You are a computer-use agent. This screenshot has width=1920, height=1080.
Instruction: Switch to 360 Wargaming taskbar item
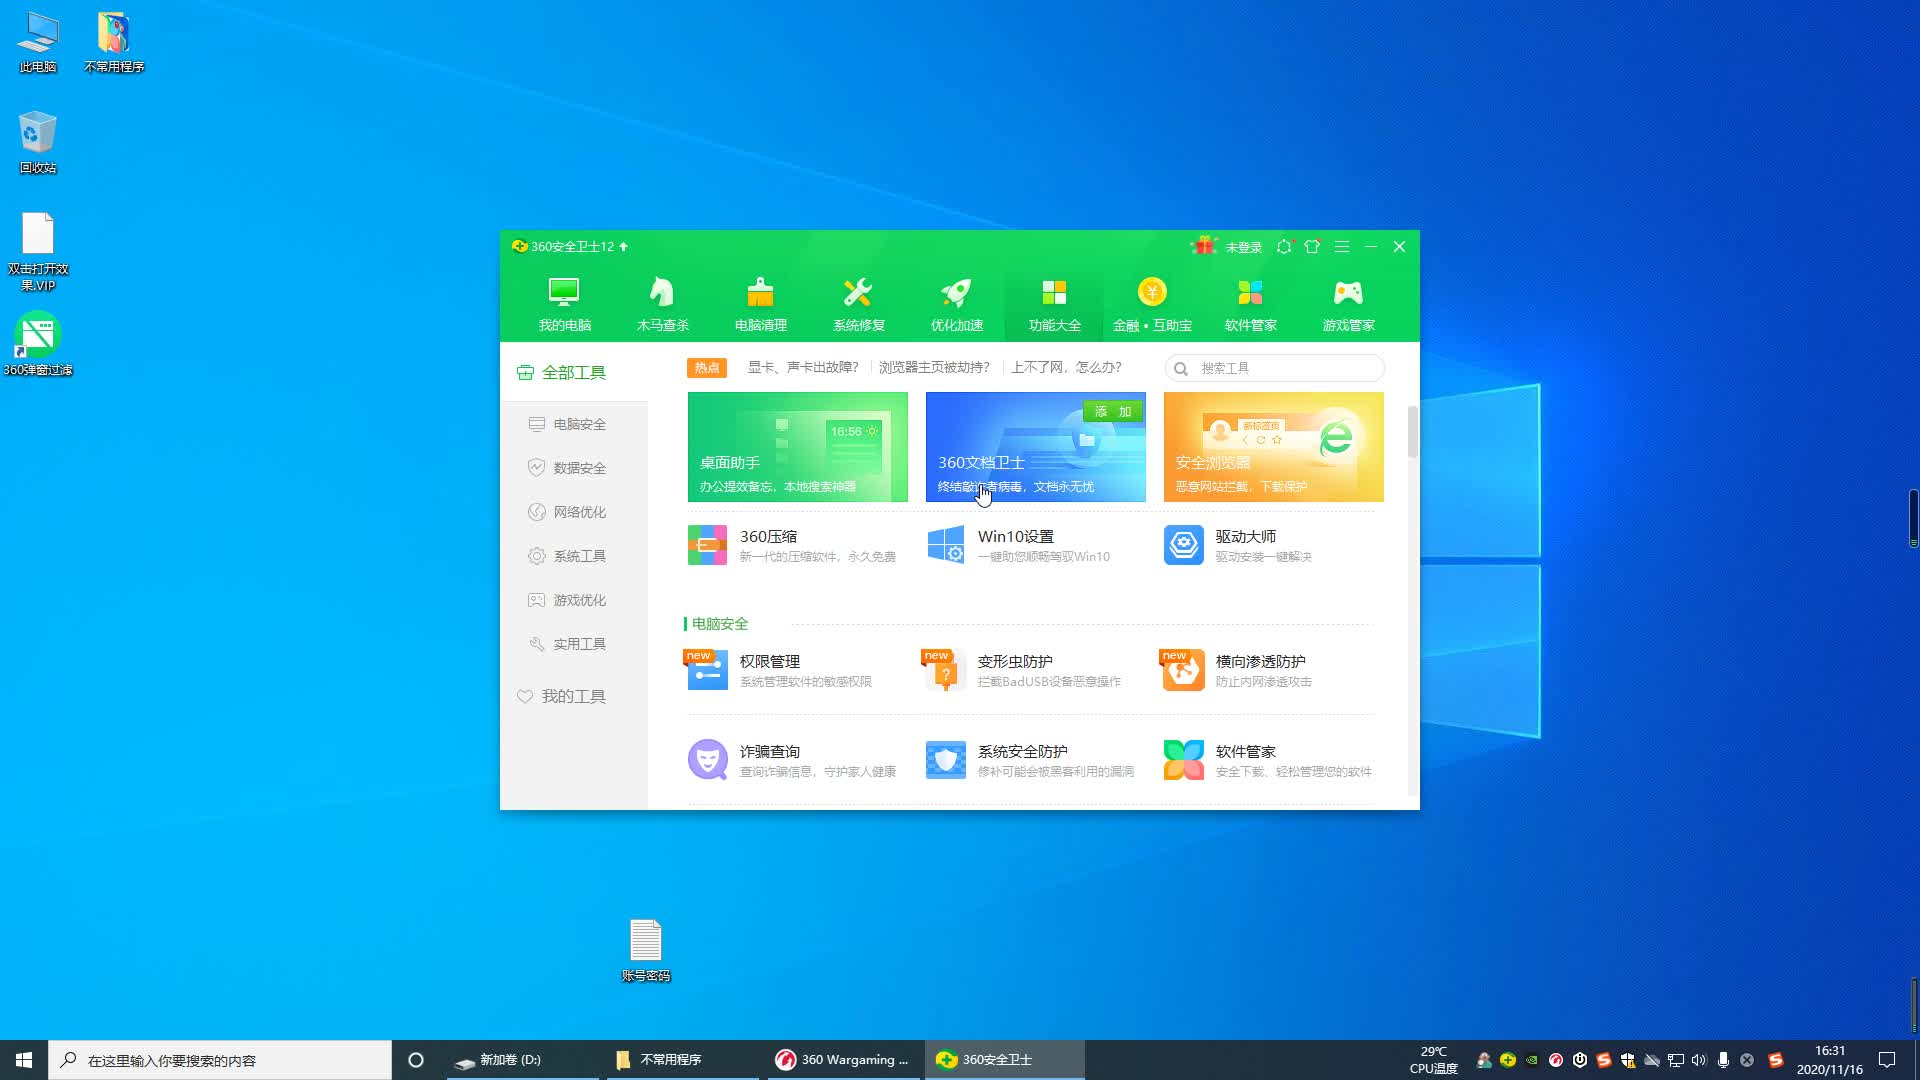pyautogui.click(x=842, y=1060)
